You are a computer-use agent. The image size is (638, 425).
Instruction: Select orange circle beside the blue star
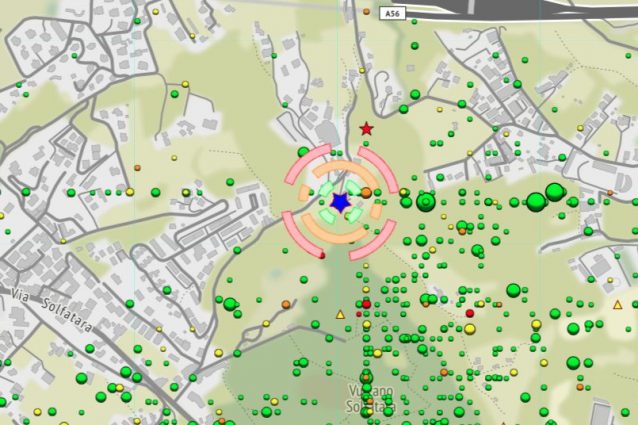(366, 192)
